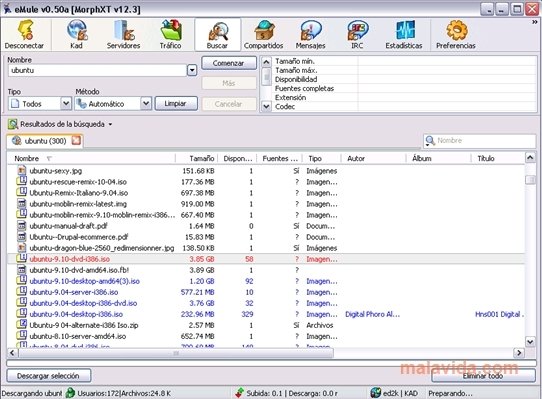Open the Kad network panel
This screenshot has height=399, width=542.
coord(77,35)
